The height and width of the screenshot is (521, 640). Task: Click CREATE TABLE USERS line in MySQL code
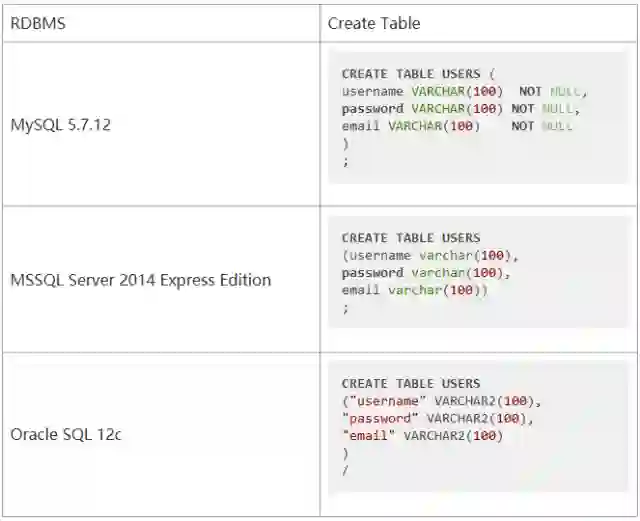point(418,74)
